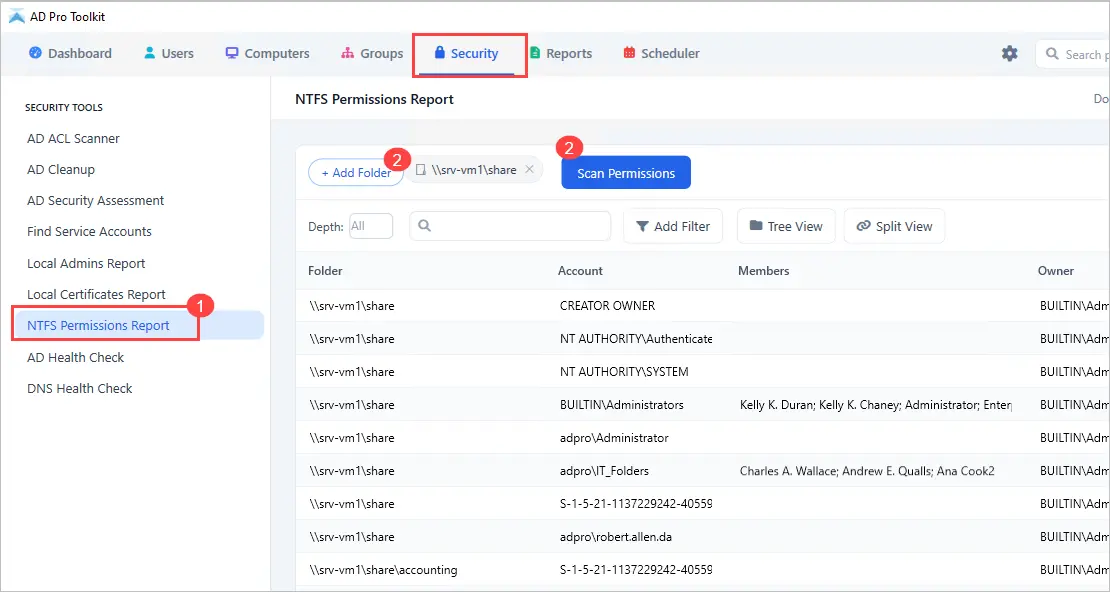The width and height of the screenshot is (1110, 592).
Task: Click the top search box
Action: [1072, 54]
